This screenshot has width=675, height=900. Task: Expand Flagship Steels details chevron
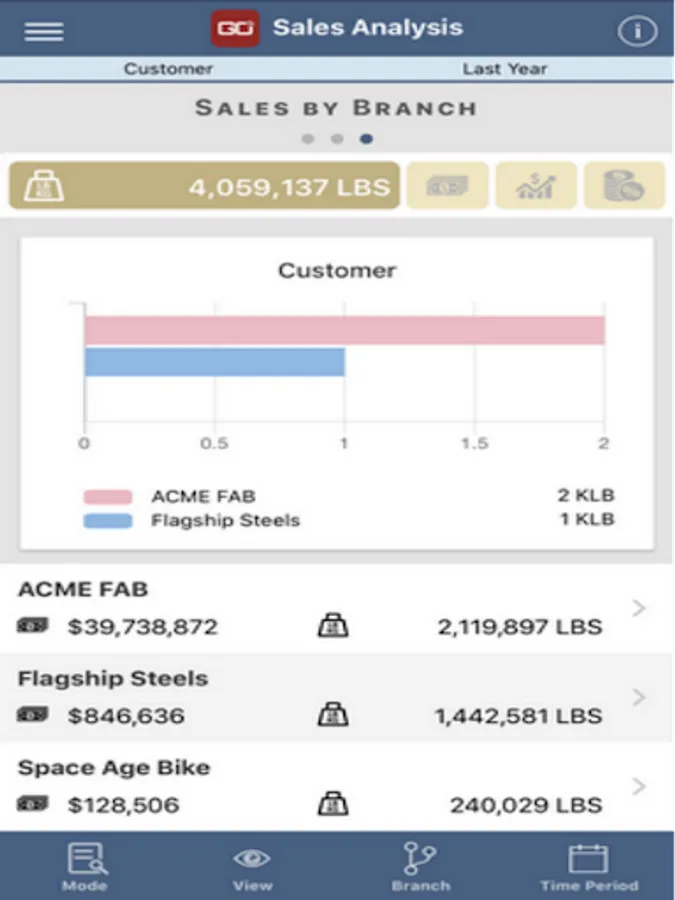(639, 697)
